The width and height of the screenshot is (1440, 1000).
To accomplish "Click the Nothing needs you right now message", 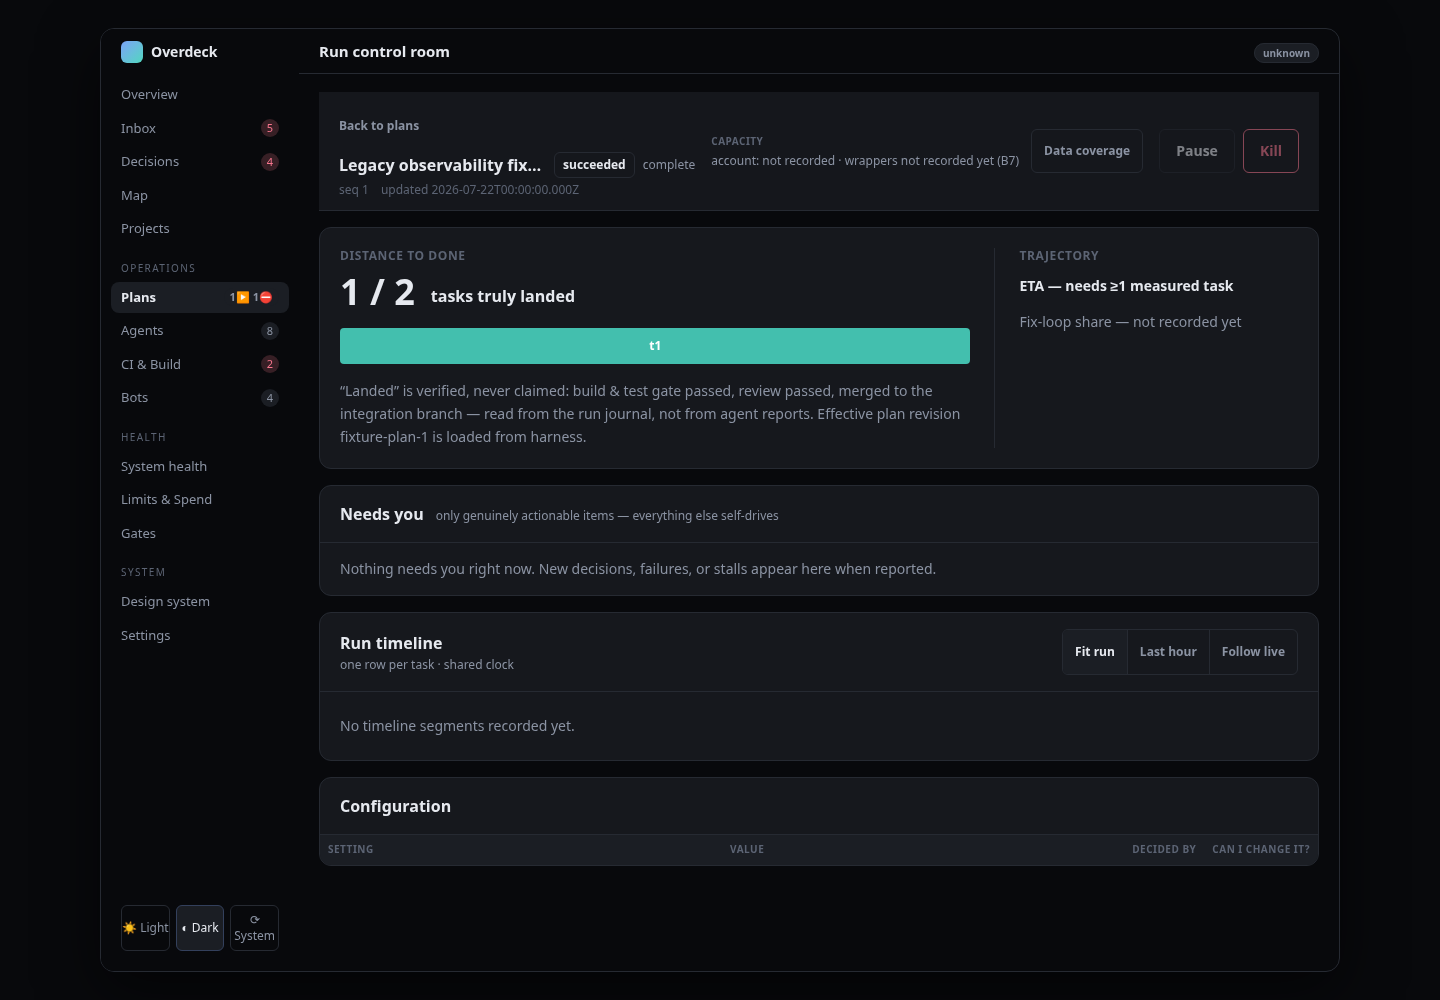I will tap(638, 569).
